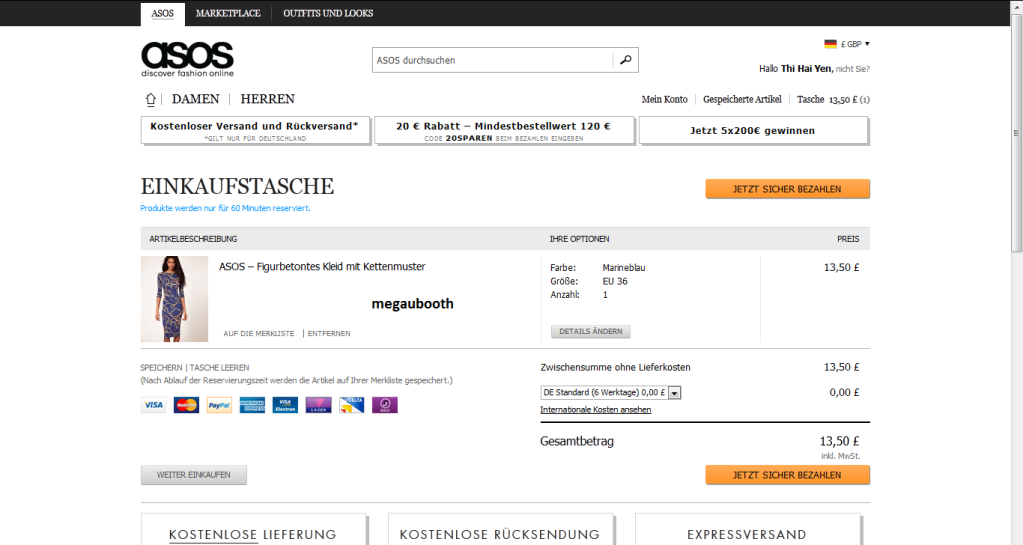
Task: Open Internationale Kosten ansehen link
Action: pyautogui.click(x=596, y=410)
